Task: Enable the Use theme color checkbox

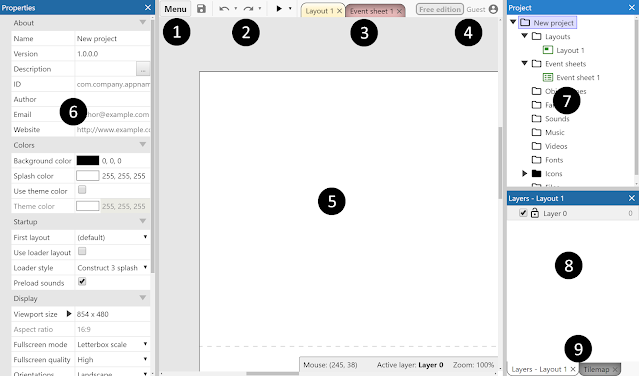Action: coord(82,190)
